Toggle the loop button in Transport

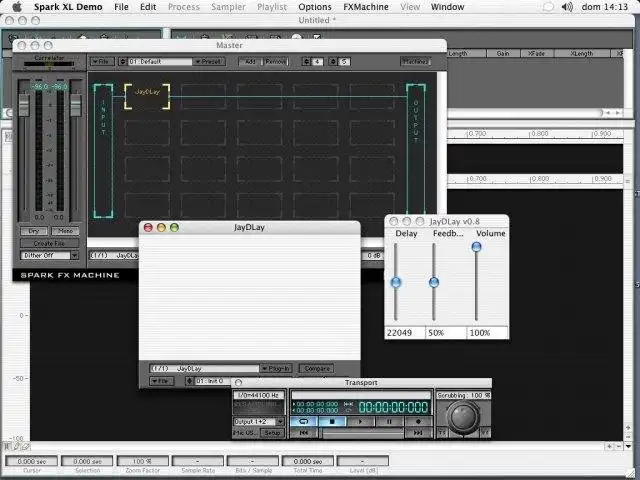(x=304, y=421)
